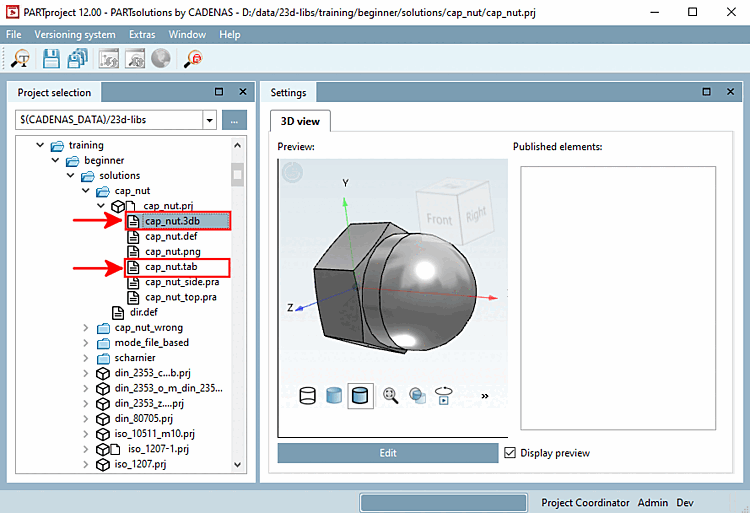
Task: Click the Edit button
Action: tap(388, 453)
